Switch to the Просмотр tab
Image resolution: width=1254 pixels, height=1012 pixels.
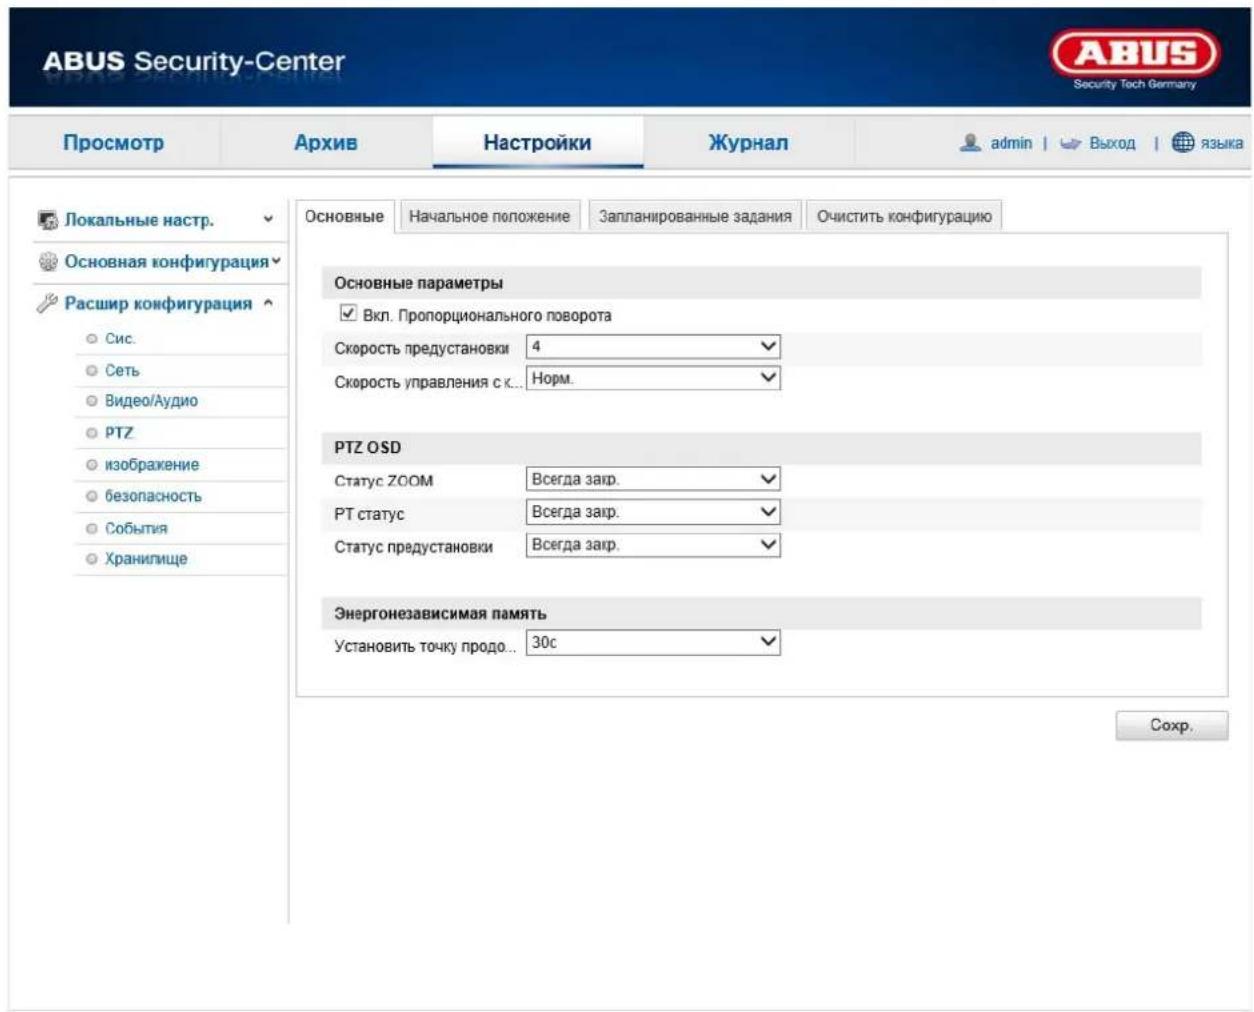[x=114, y=142]
